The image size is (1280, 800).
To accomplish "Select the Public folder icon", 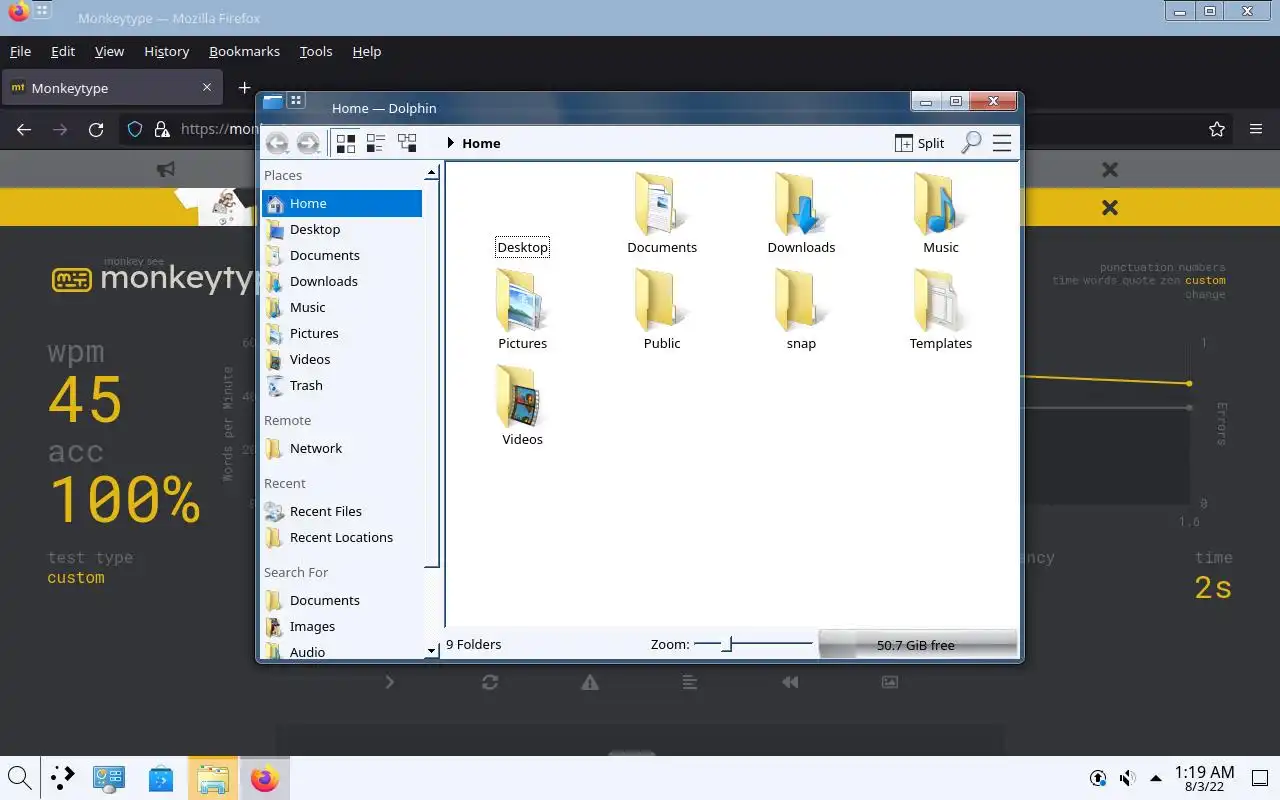I will pyautogui.click(x=659, y=300).
